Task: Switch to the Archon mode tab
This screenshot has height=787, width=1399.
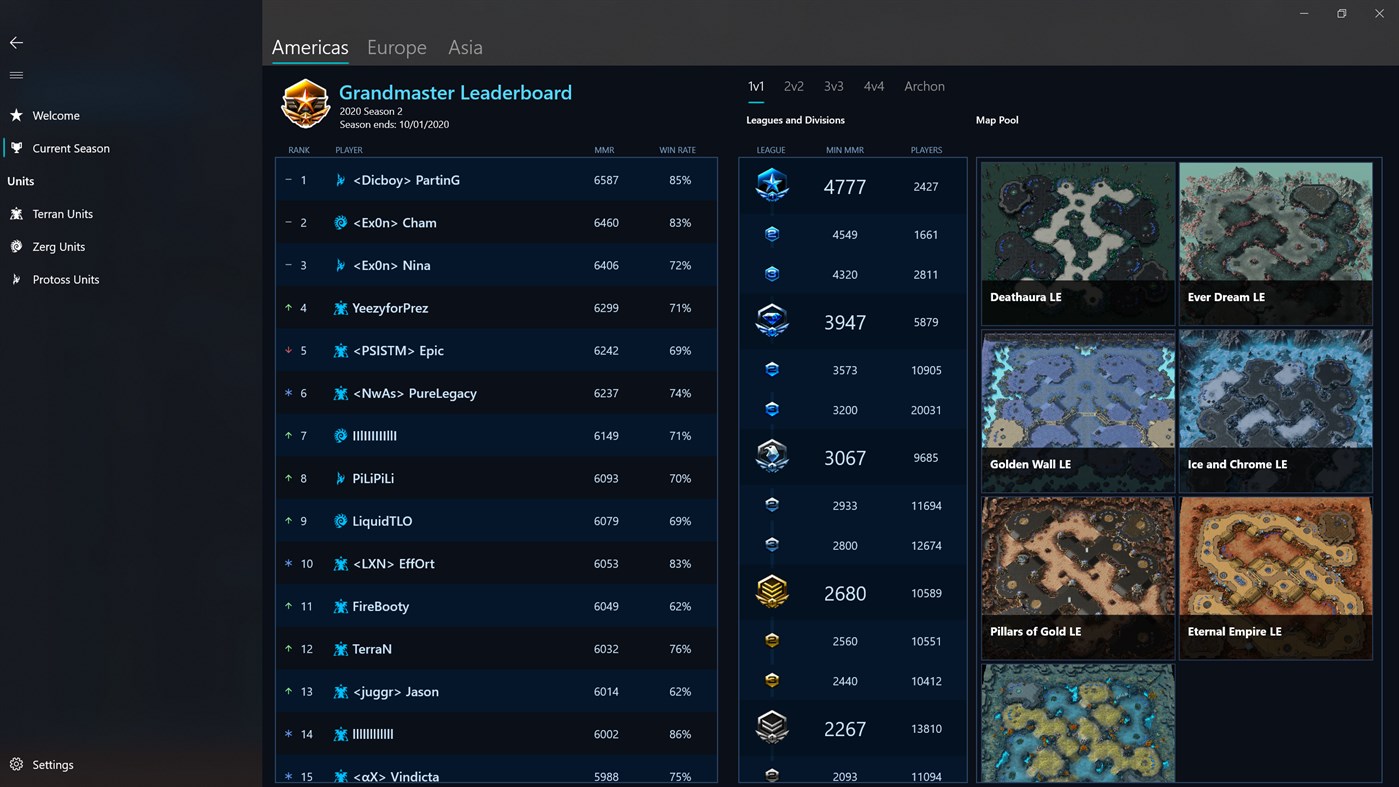Action: pos(924,86)
